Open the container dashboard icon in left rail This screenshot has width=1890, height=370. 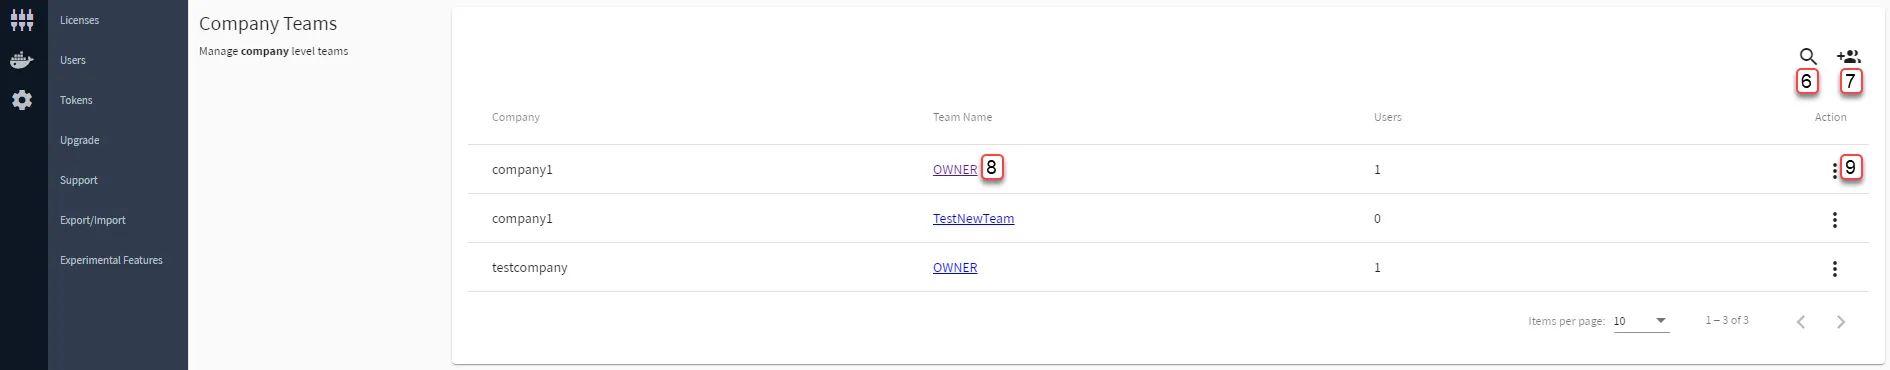pos(22,20)
